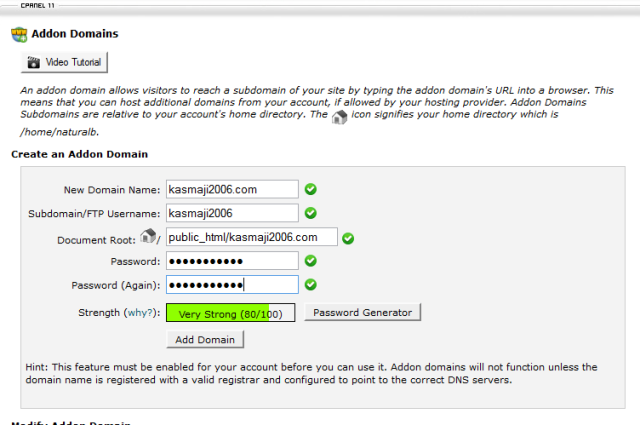Focus the Document Root input field
The width and height of the screenshot is (640, 425).
pos(252,237)
